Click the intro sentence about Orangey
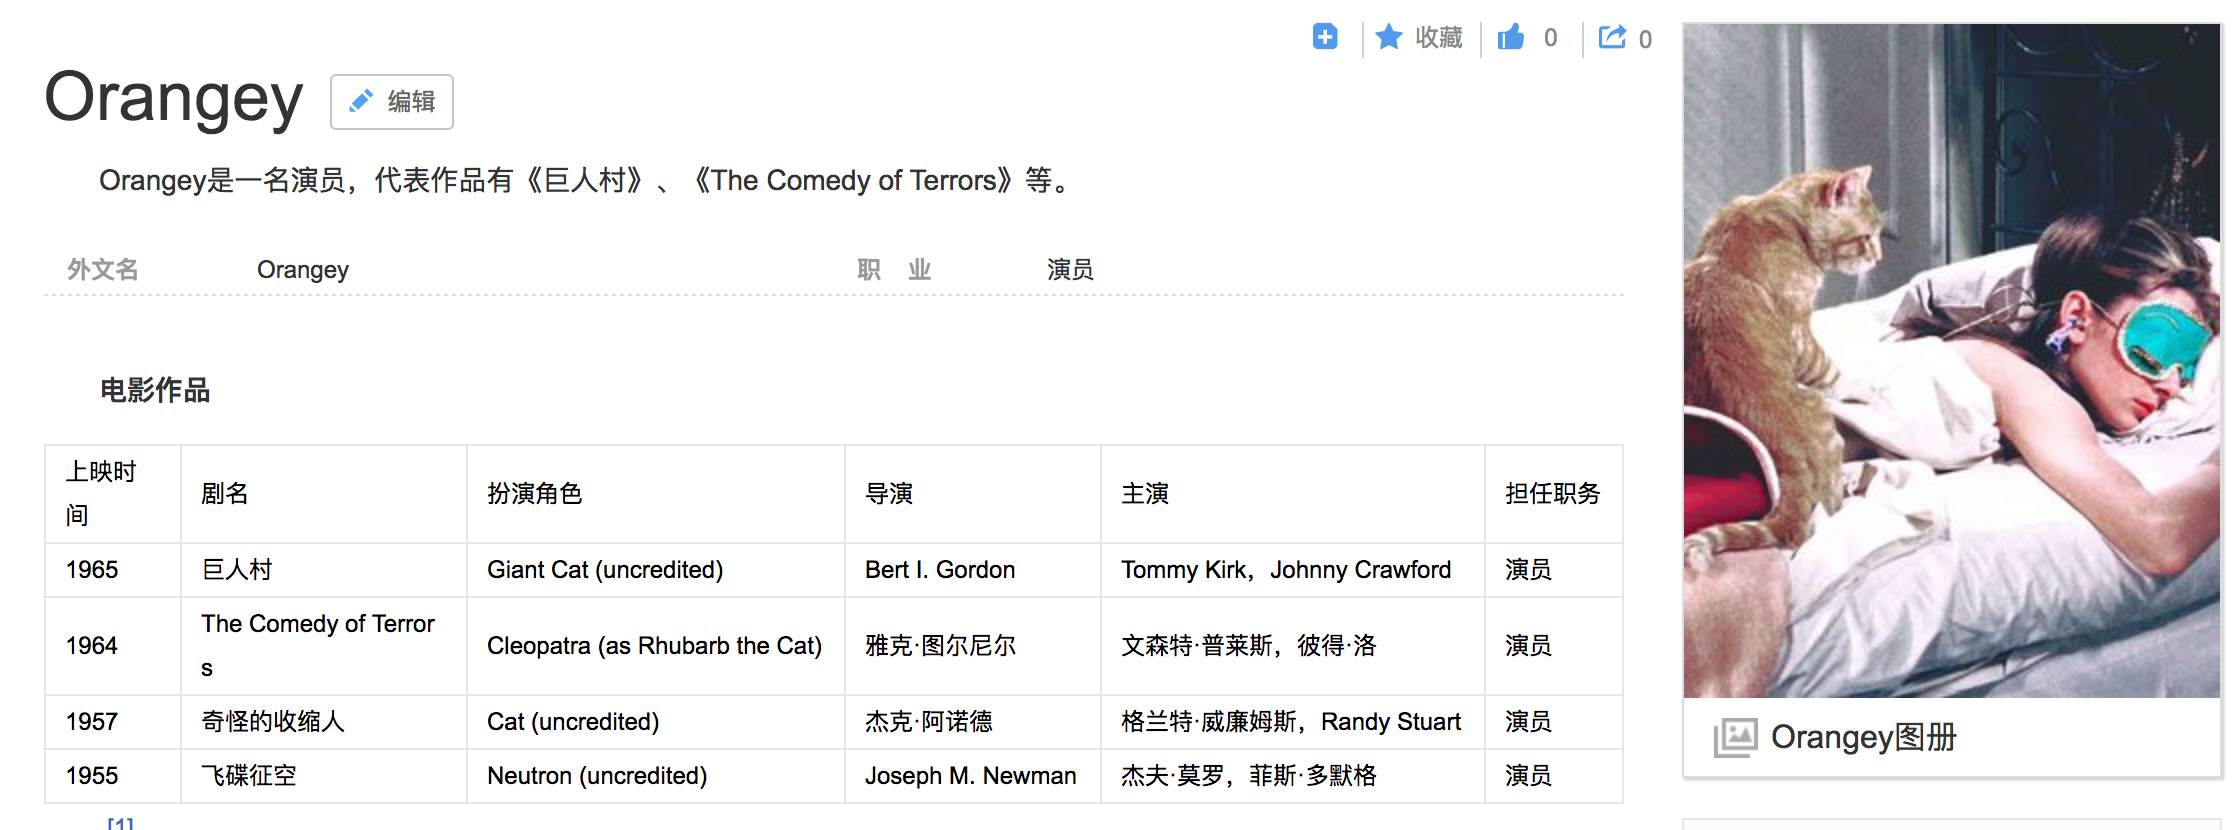 coord(587,181)
